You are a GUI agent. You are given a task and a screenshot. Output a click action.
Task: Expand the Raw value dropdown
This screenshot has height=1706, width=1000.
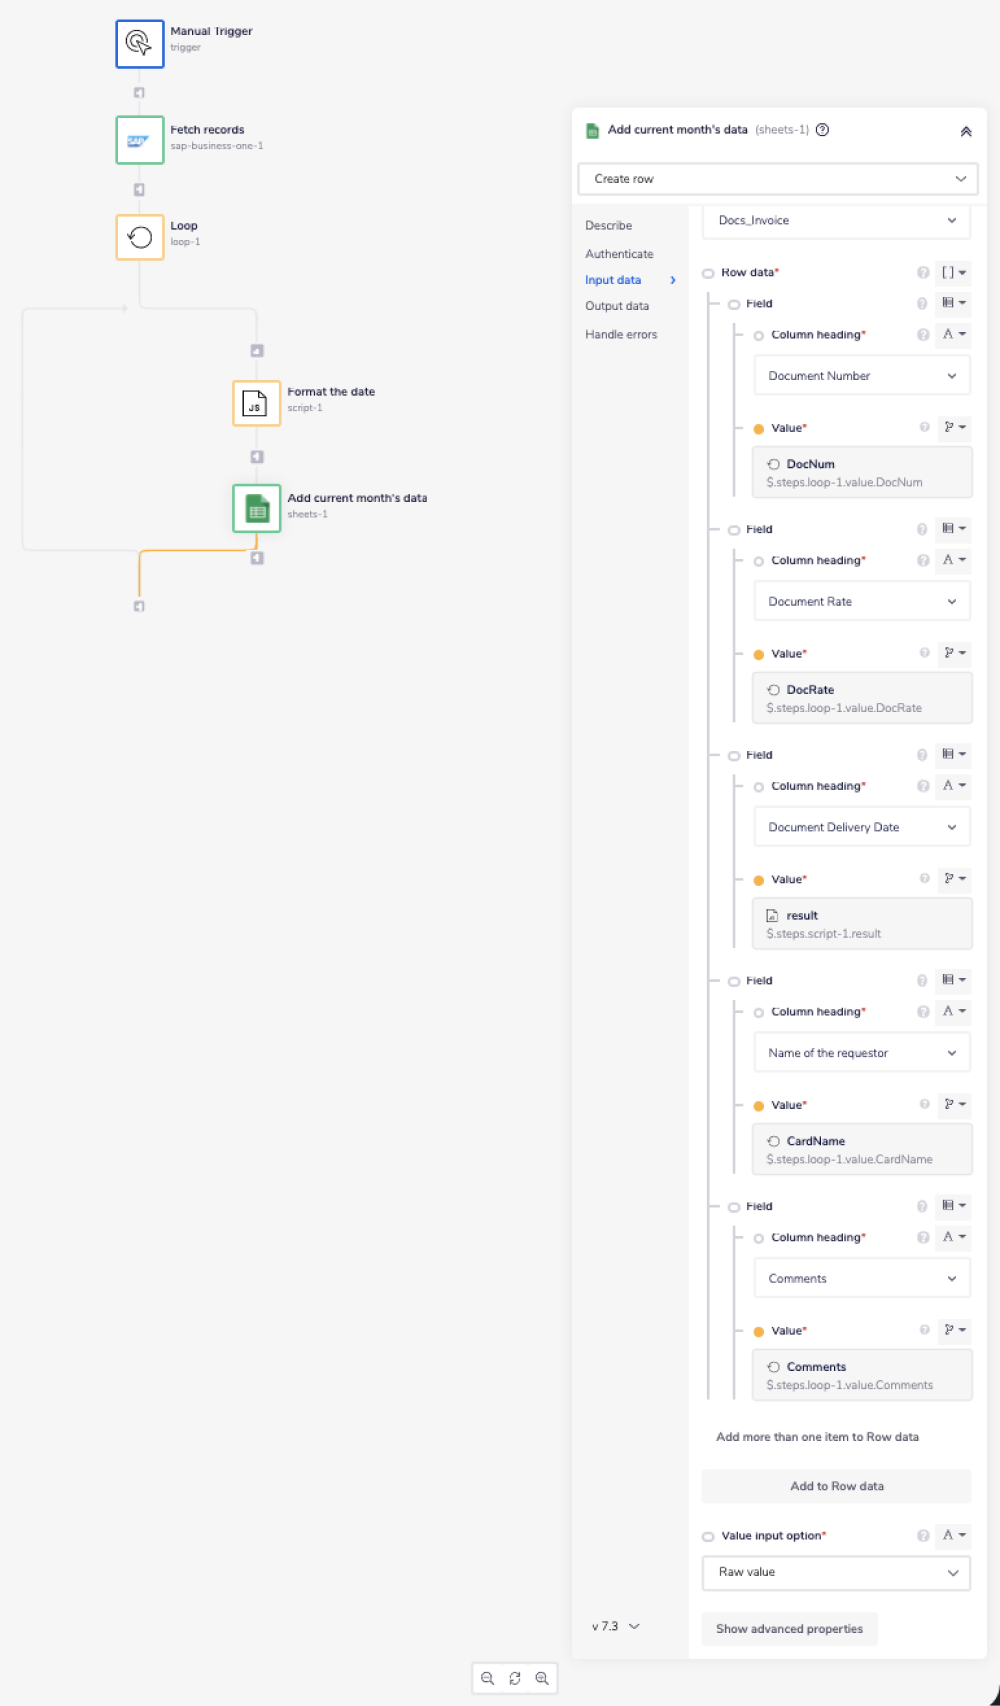pyautogui.click(x=836, y=1572)
